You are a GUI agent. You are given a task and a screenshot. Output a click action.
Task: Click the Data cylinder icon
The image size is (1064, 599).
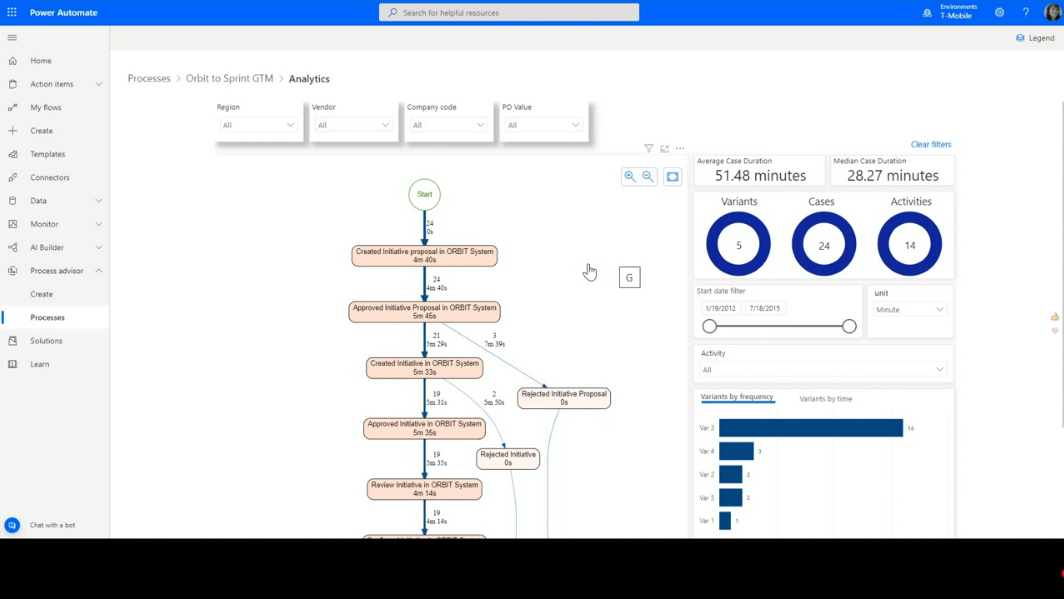12,201
